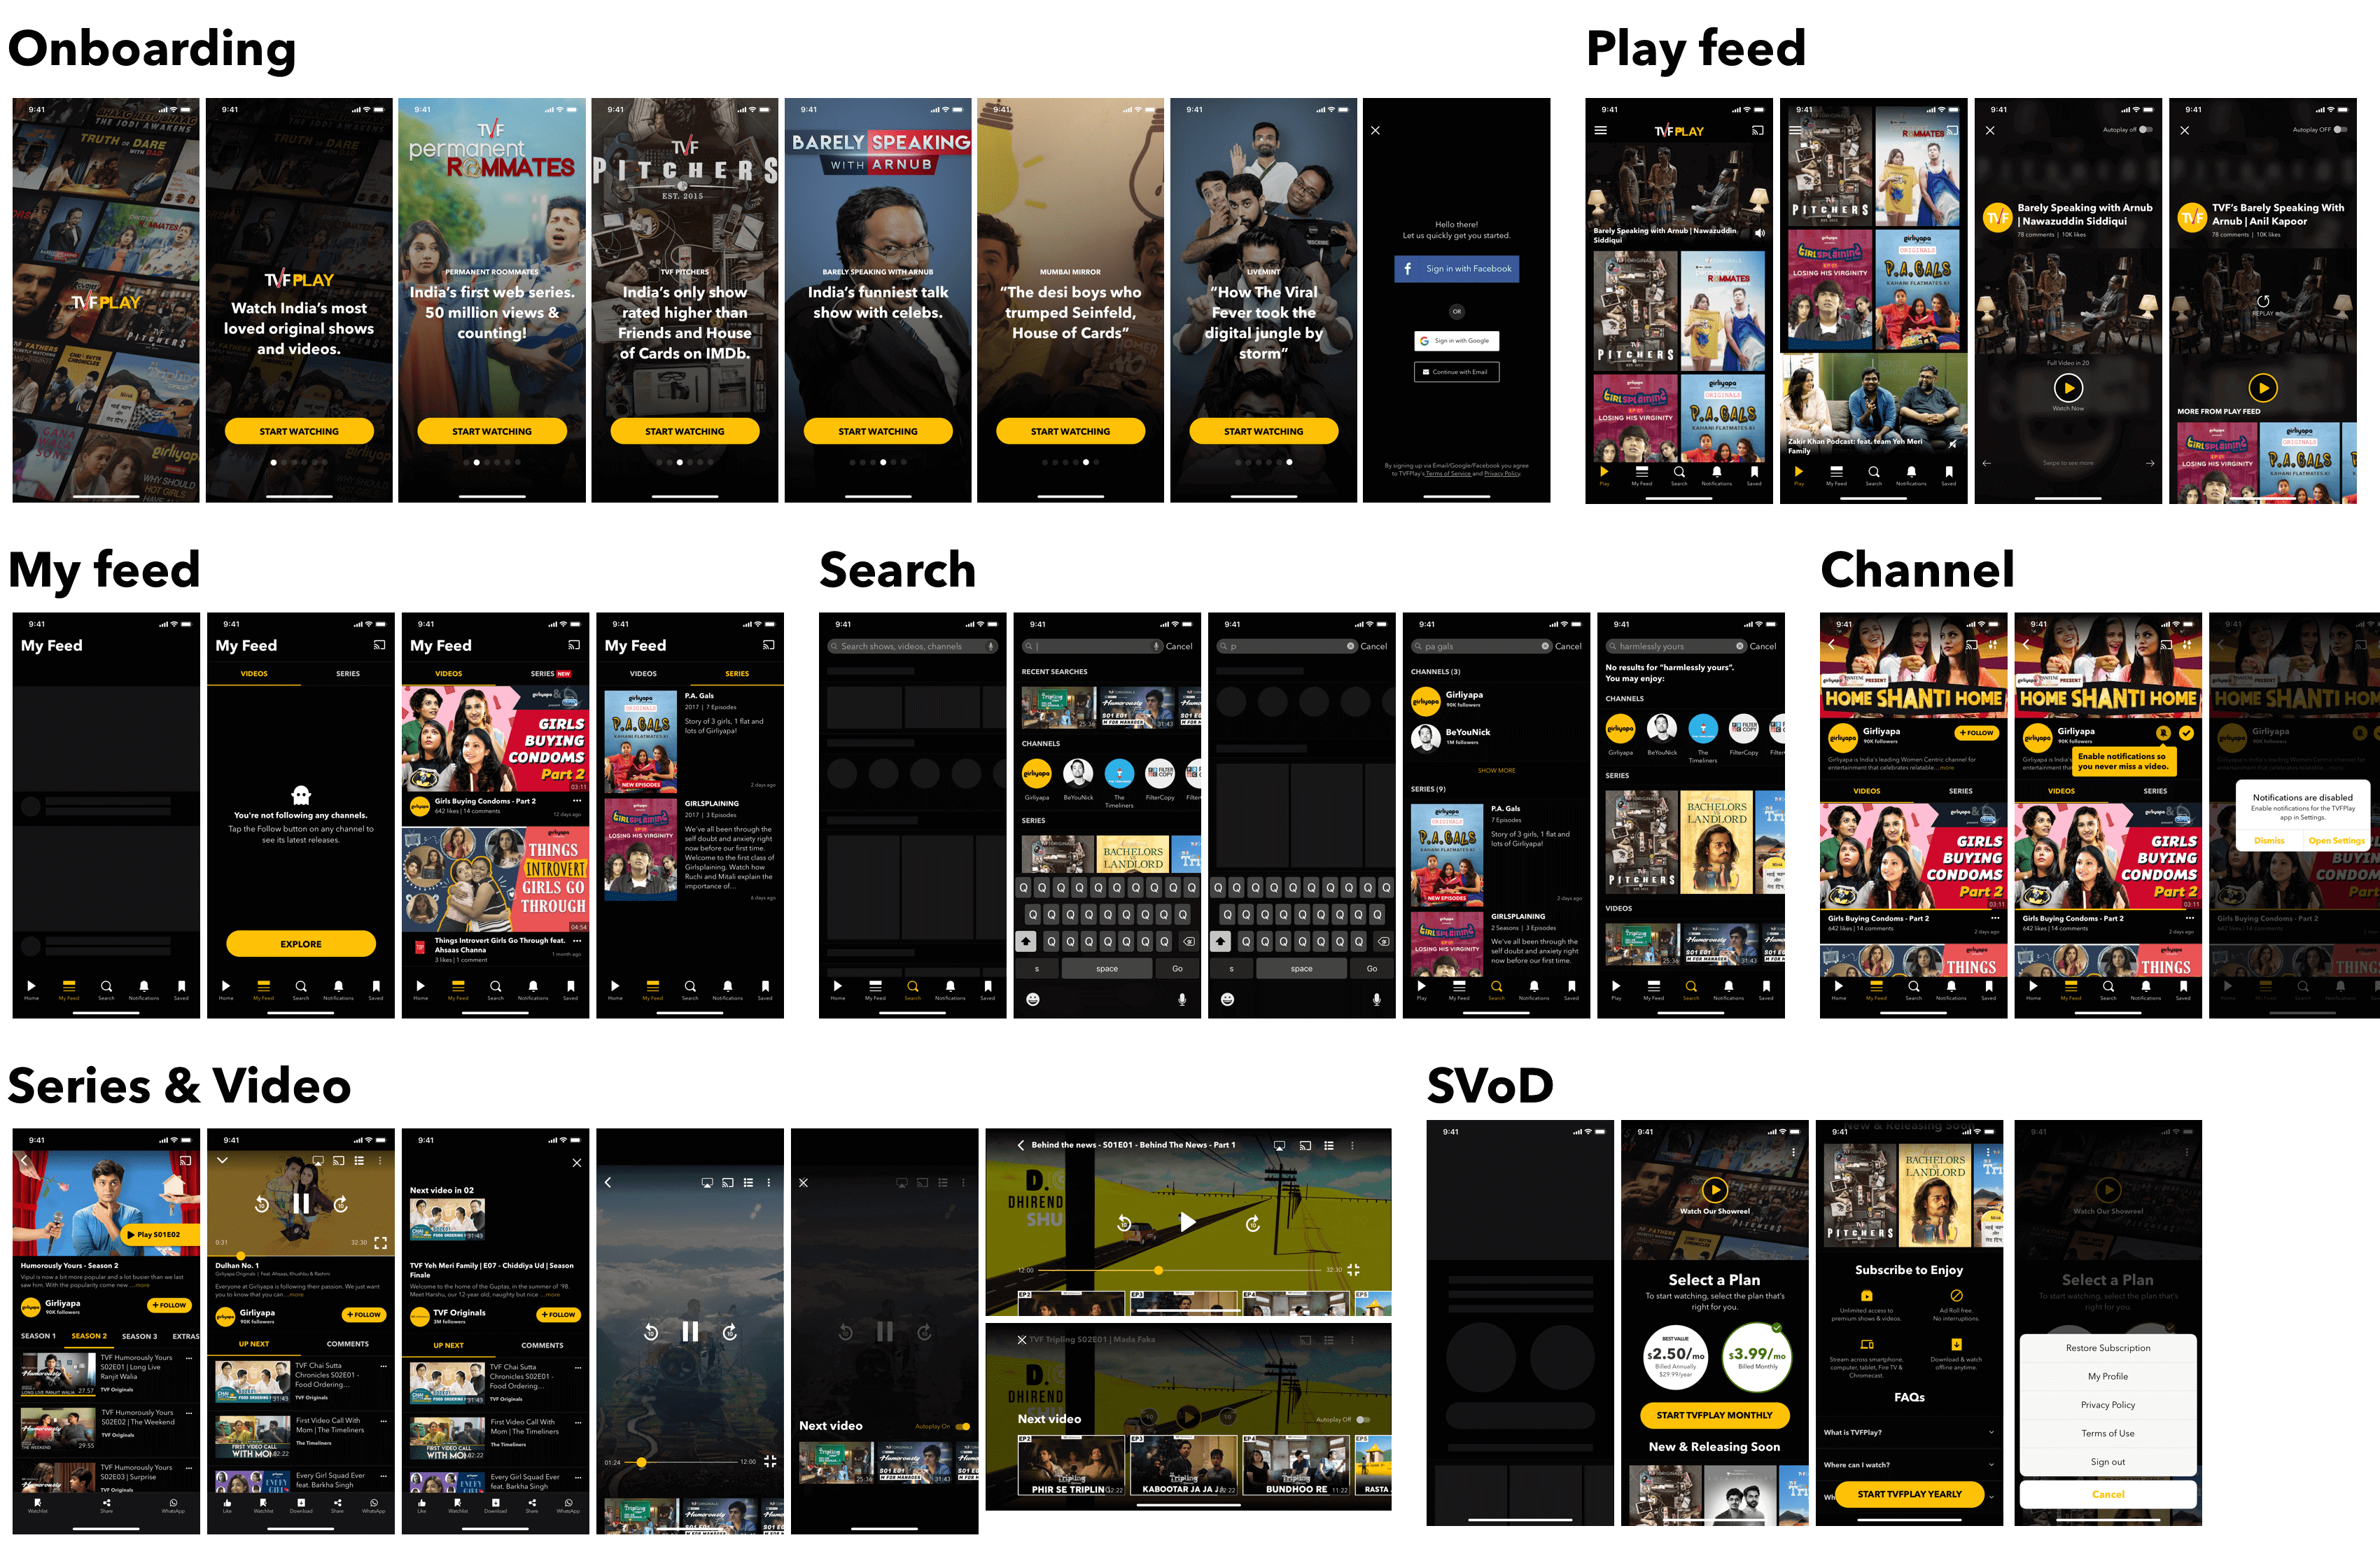Viewport: 2380px width, 1568px height.
Task: Tap Watchlist icon on Humorously Yours bottom bar
Action: pyautogui.click(x=37, y=1503)
